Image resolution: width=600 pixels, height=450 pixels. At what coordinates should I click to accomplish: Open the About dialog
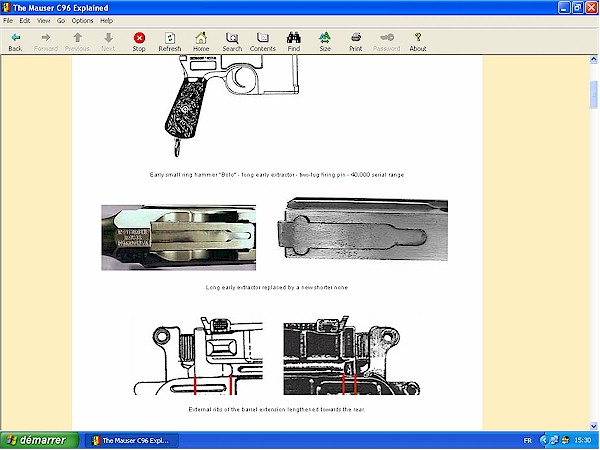pyautogui.click(x=418, y=42)
